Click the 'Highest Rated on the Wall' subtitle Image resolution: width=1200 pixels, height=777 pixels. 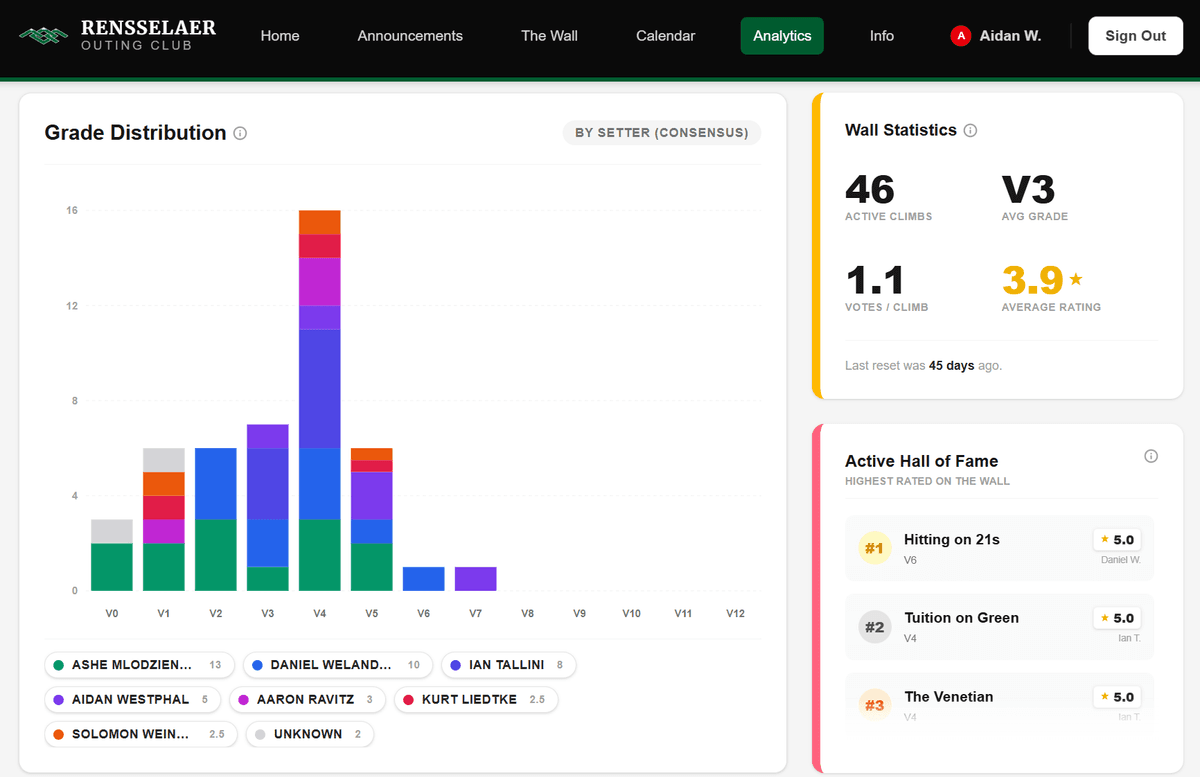[x=927, y=481]
